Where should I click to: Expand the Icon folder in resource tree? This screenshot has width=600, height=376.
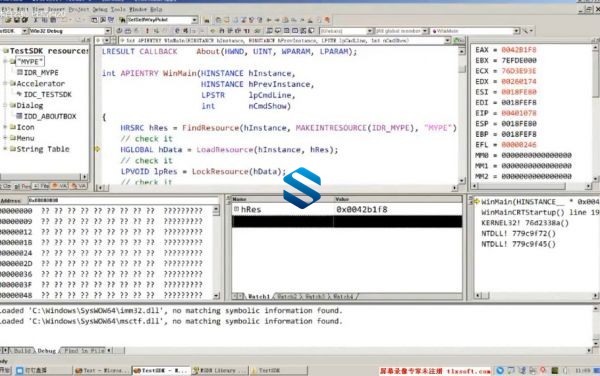(x=5, y=127)
